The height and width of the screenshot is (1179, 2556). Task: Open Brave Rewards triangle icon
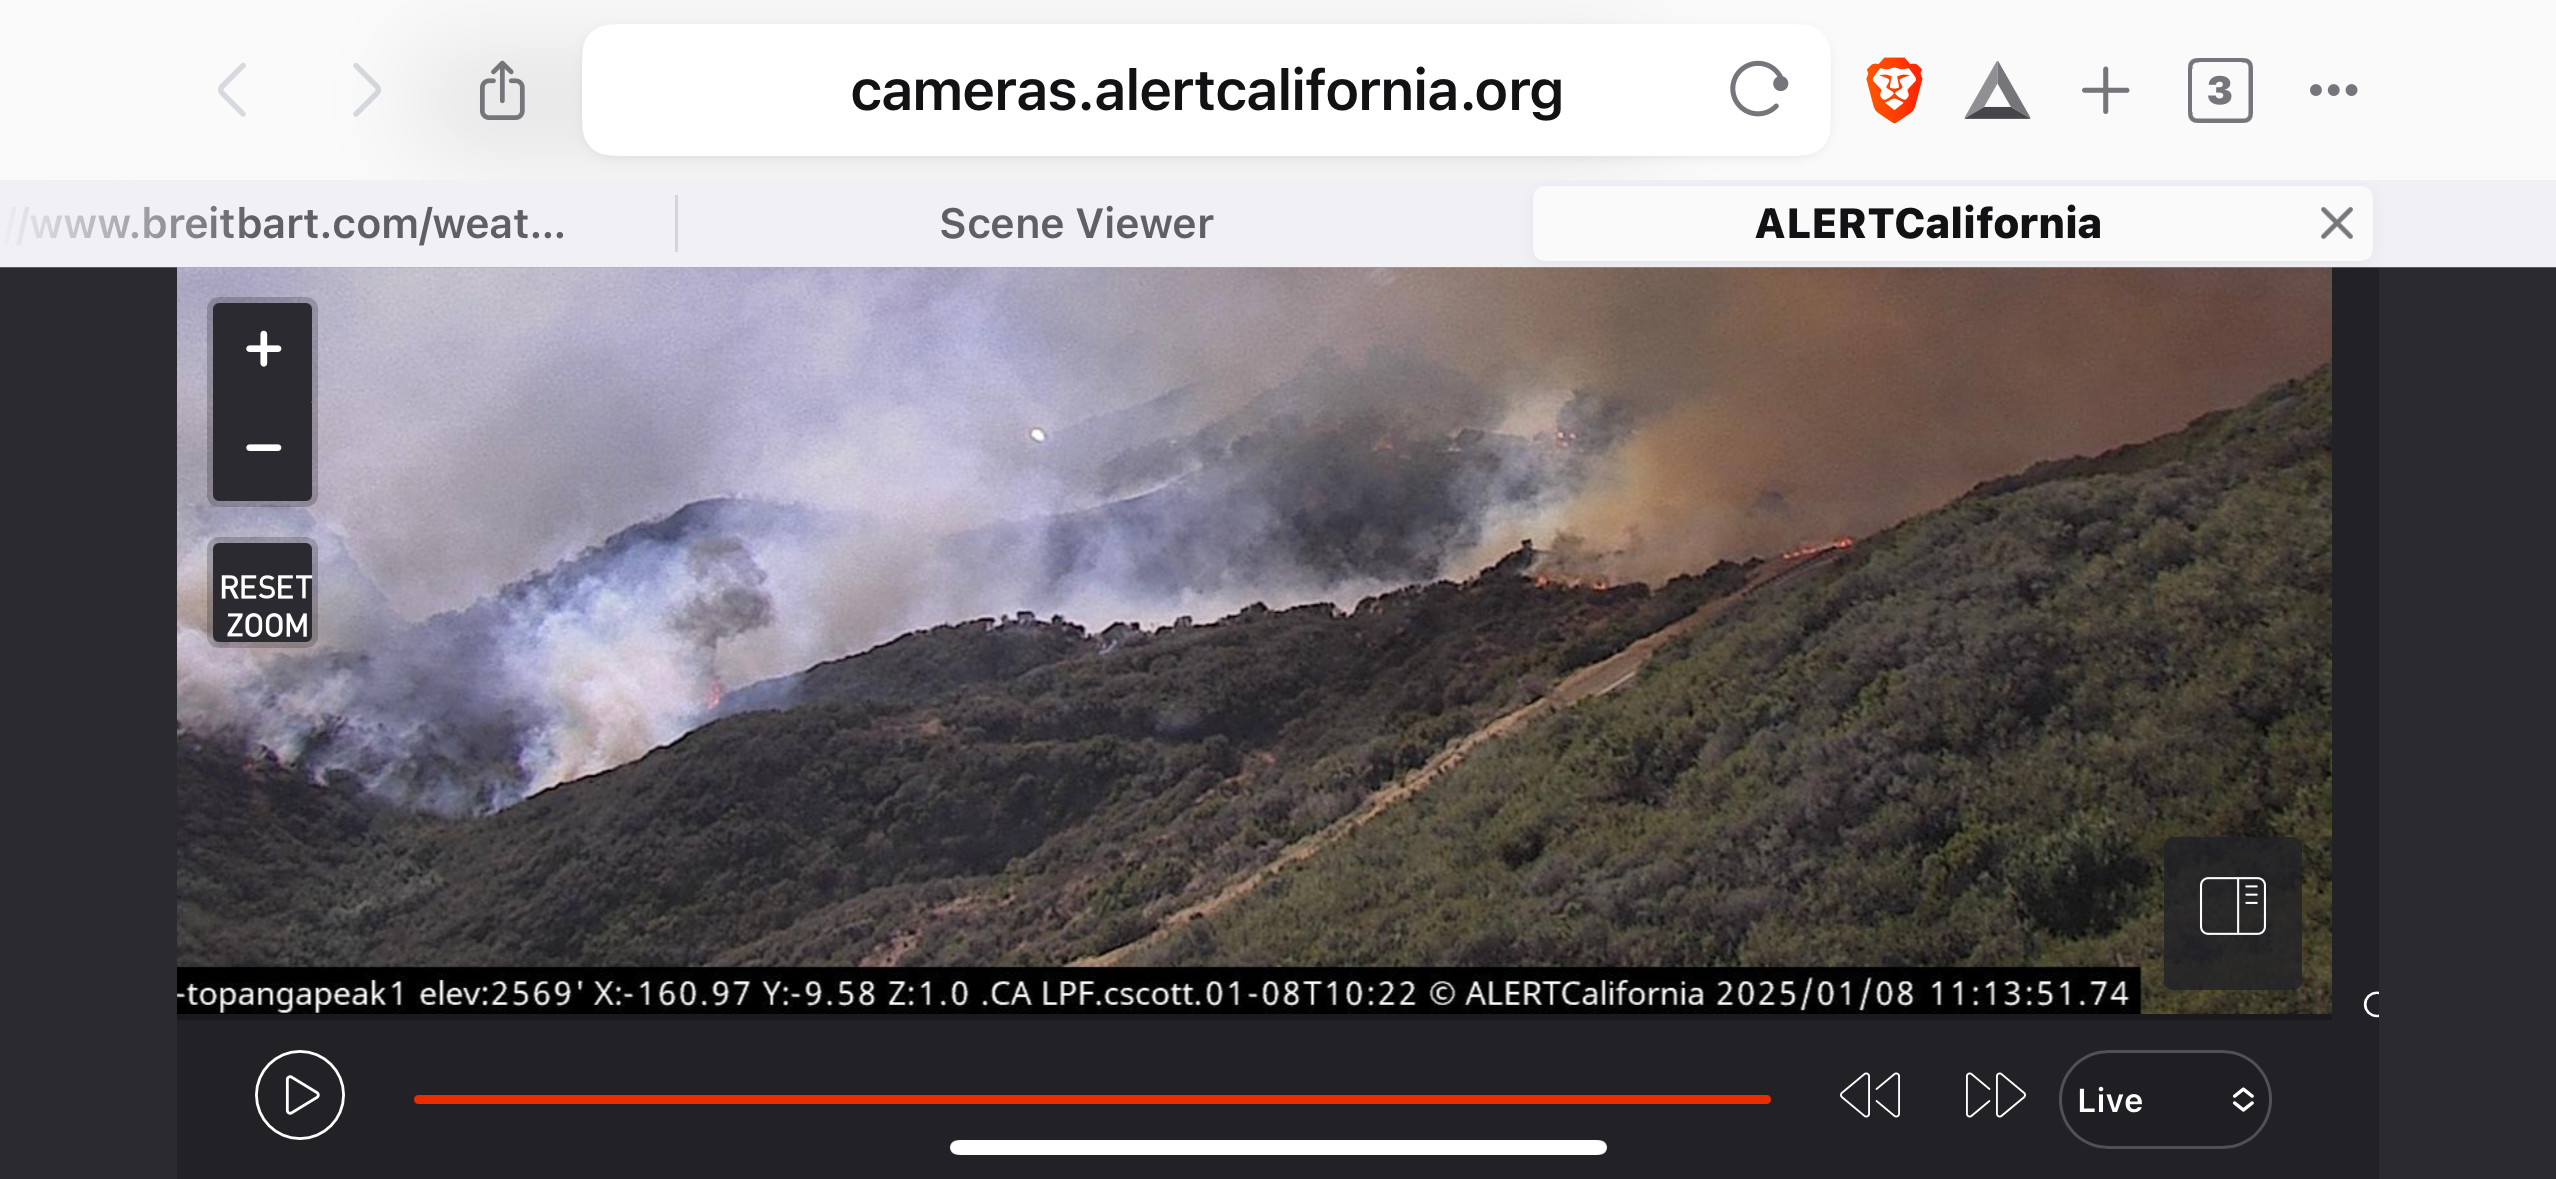click(1997, 91)
